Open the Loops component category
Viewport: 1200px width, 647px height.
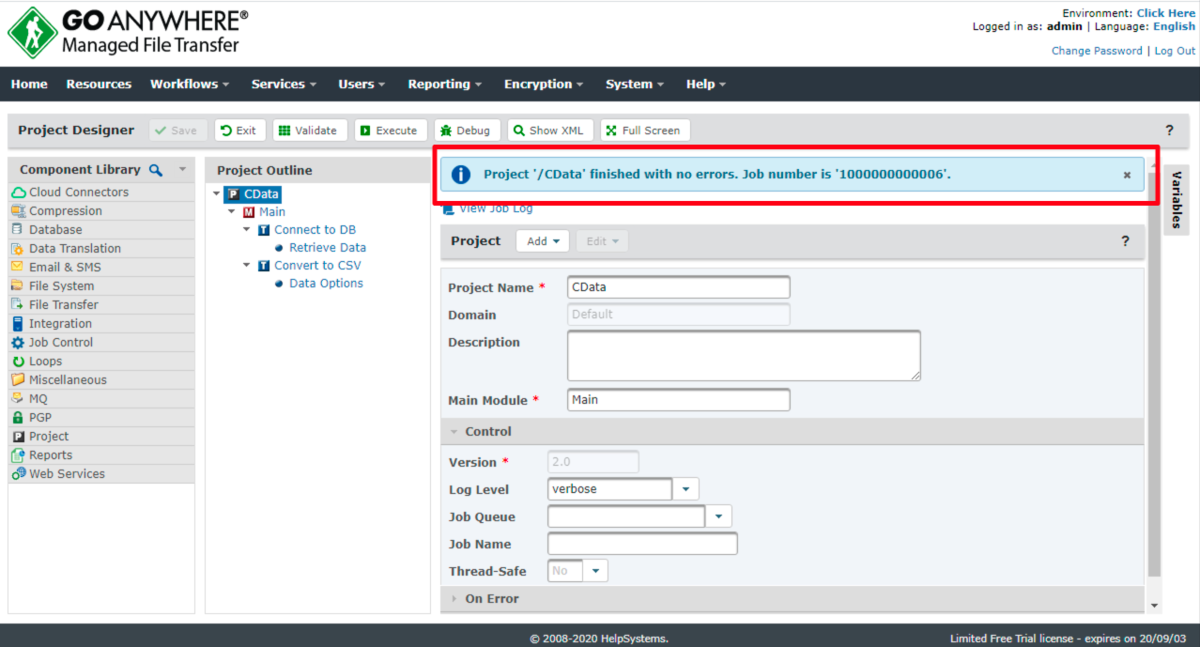[x=101, y=361]
